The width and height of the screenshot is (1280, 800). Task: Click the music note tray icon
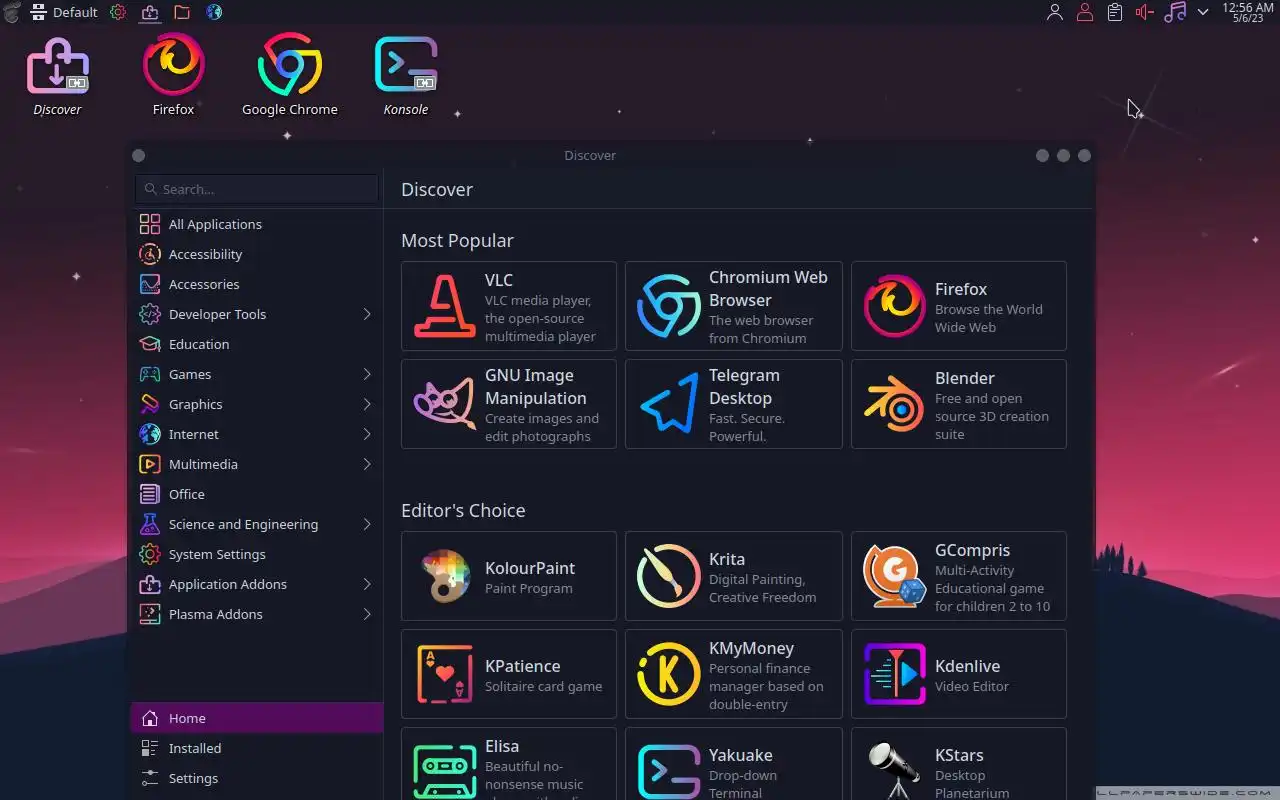pyautogui.click(x=1175, y=12)
